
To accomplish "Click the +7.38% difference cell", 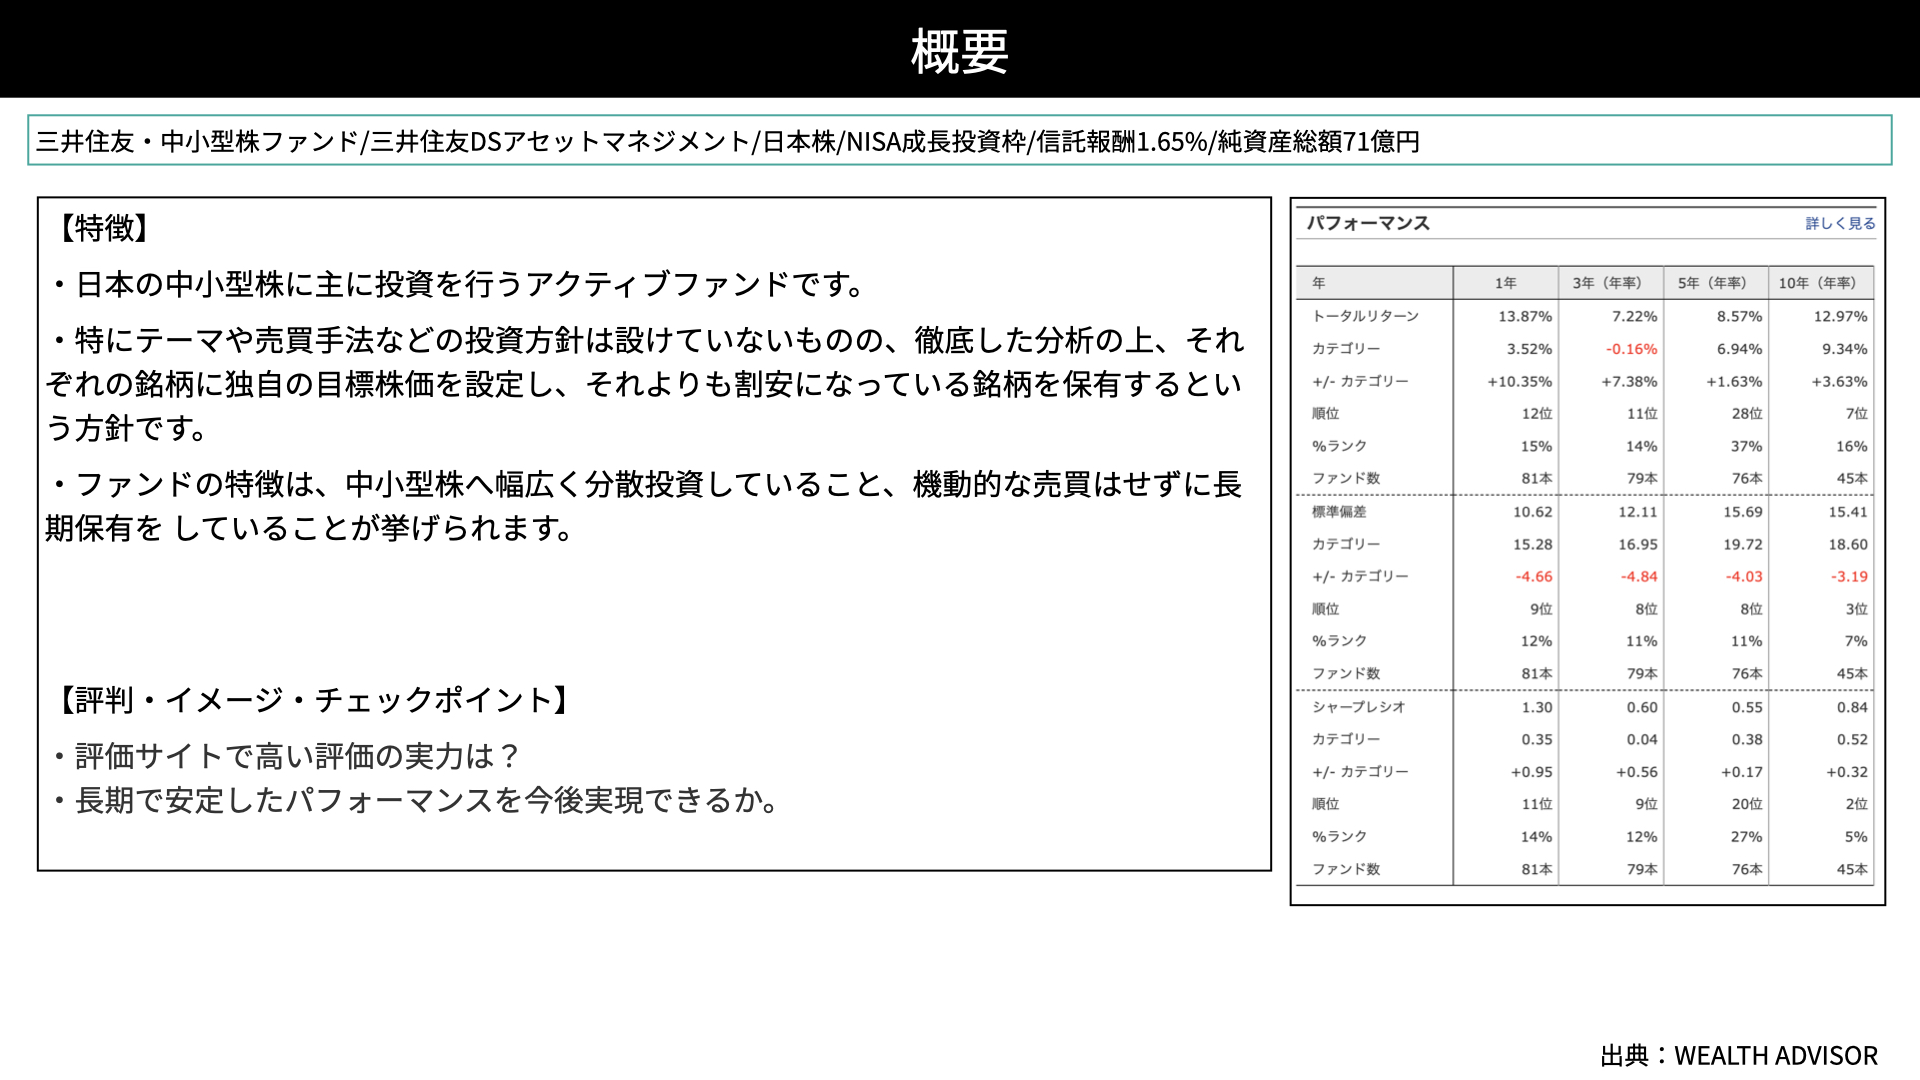I will tap(1629, 381).
